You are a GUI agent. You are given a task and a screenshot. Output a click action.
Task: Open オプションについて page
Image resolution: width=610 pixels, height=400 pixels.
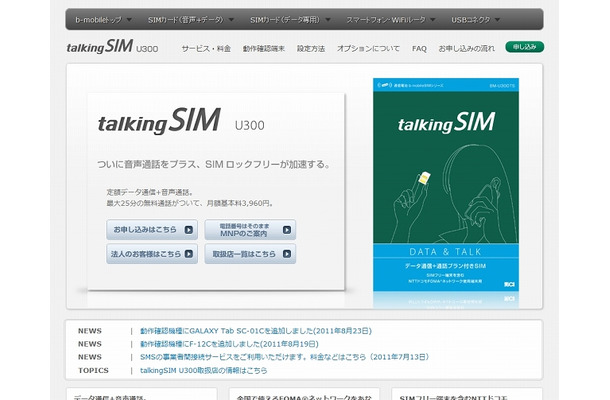coord(368,49)
